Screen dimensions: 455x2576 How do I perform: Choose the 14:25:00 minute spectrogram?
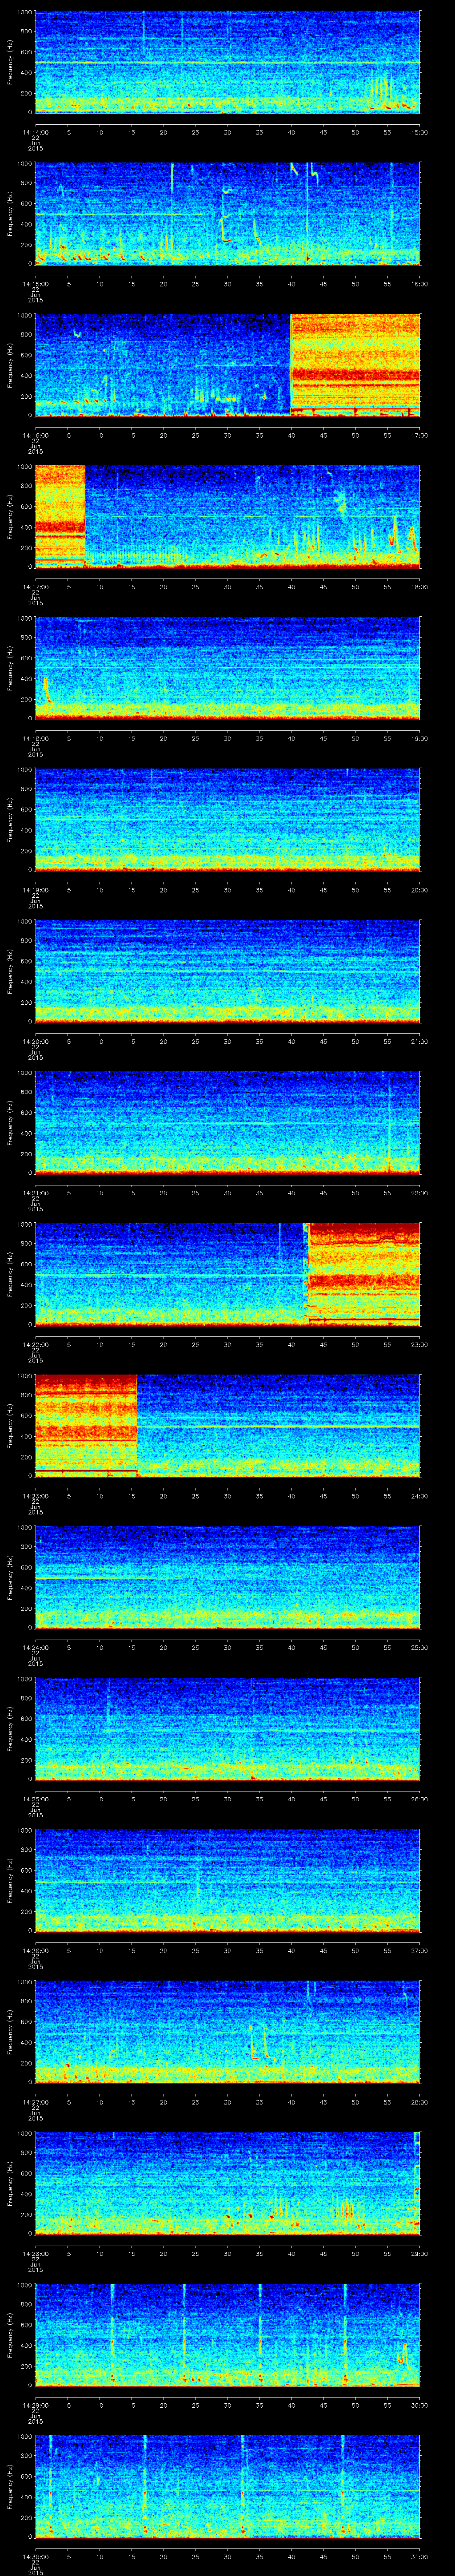pyautogui.click(x=227, y=1729)
